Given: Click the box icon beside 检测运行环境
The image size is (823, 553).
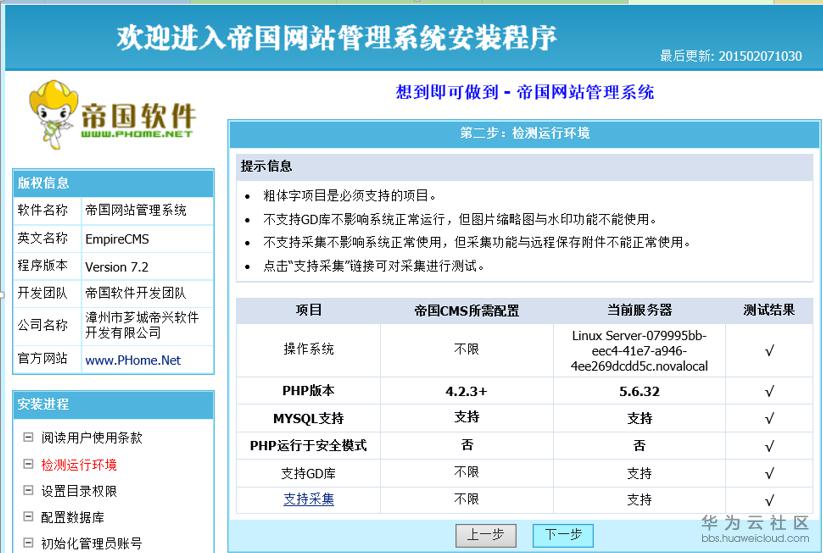Looking at the screenshot, I should point(28,464).
